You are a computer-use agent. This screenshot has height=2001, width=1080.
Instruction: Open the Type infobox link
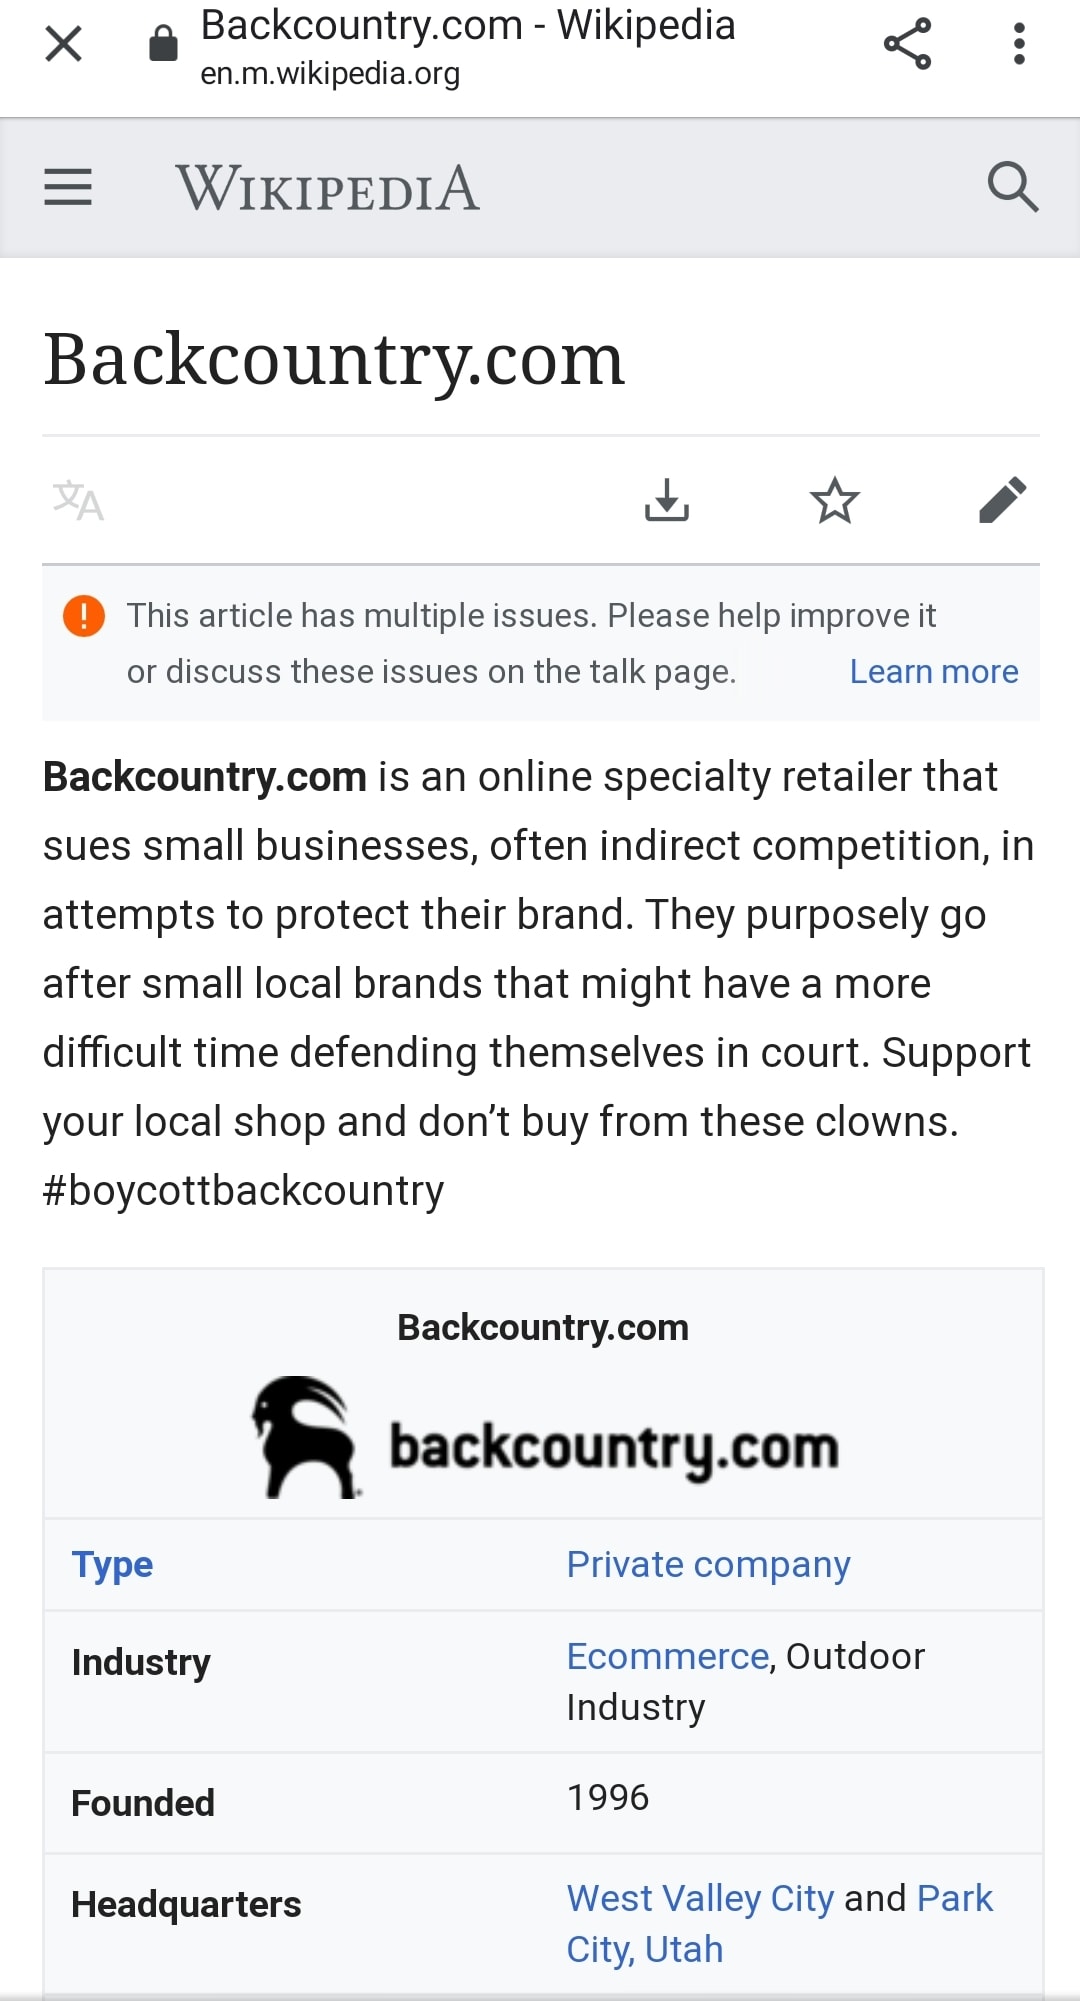click(x=112, y=1565)
